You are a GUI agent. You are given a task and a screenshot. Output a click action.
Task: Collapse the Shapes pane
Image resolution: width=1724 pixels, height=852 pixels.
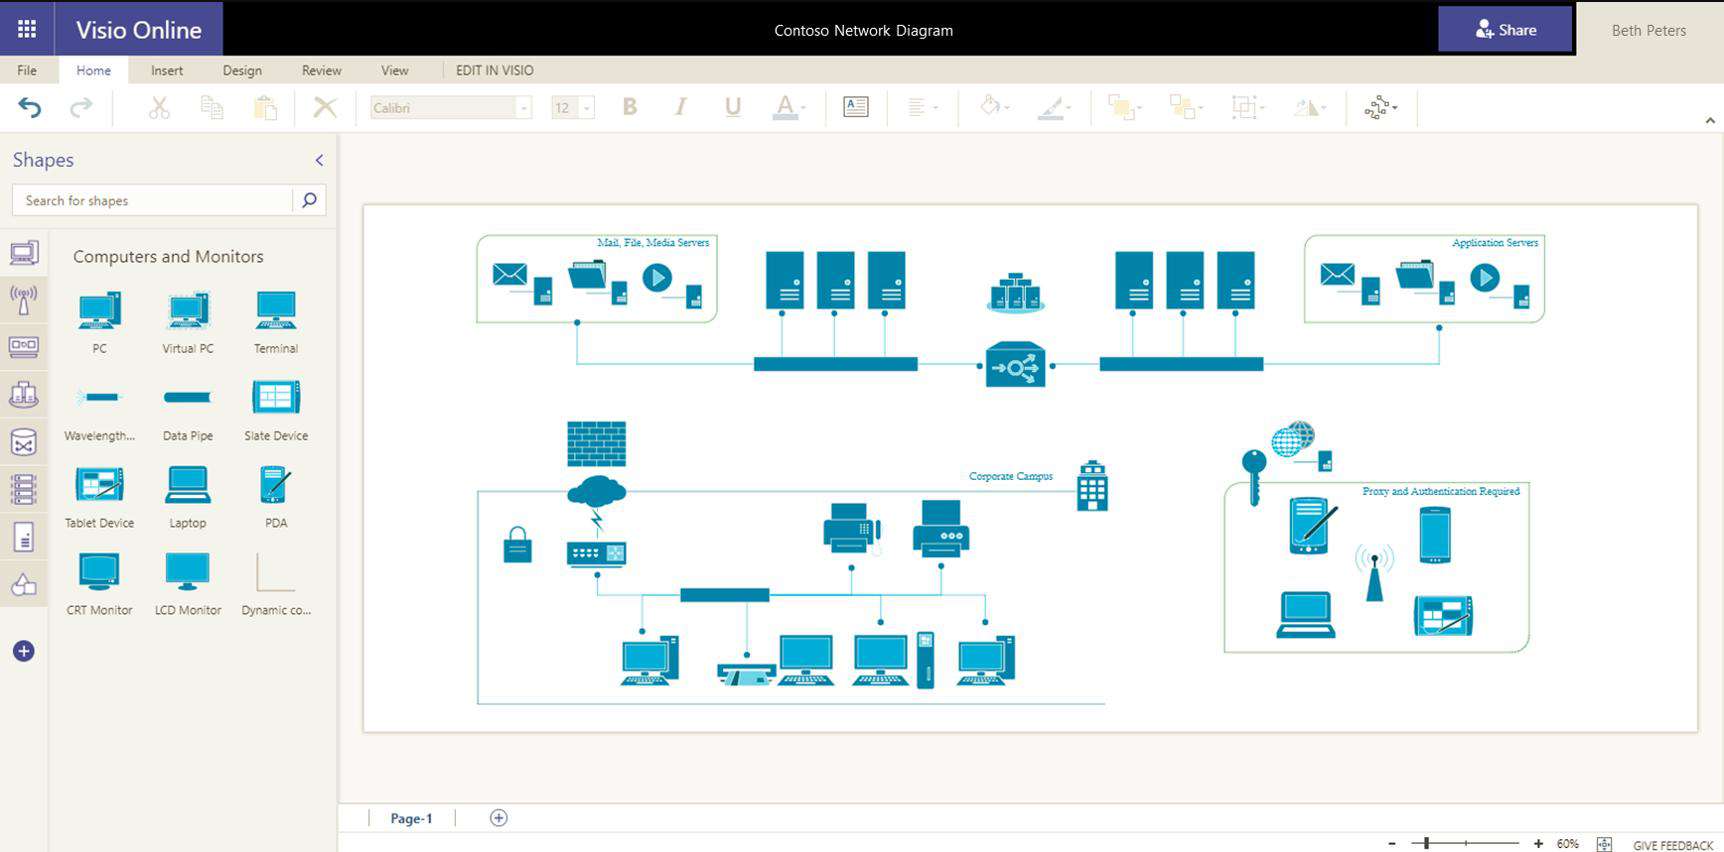point(319,160)
